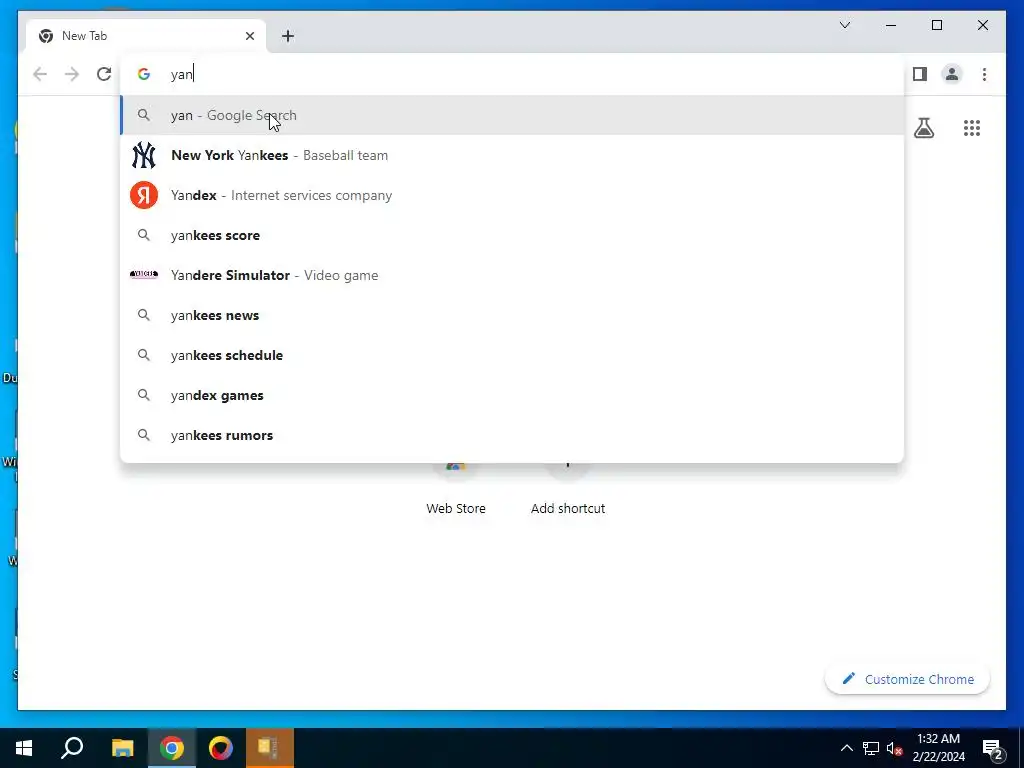Open the clock showing 1:32 AM
The image size is (1024, 768).
pos(938,748)
